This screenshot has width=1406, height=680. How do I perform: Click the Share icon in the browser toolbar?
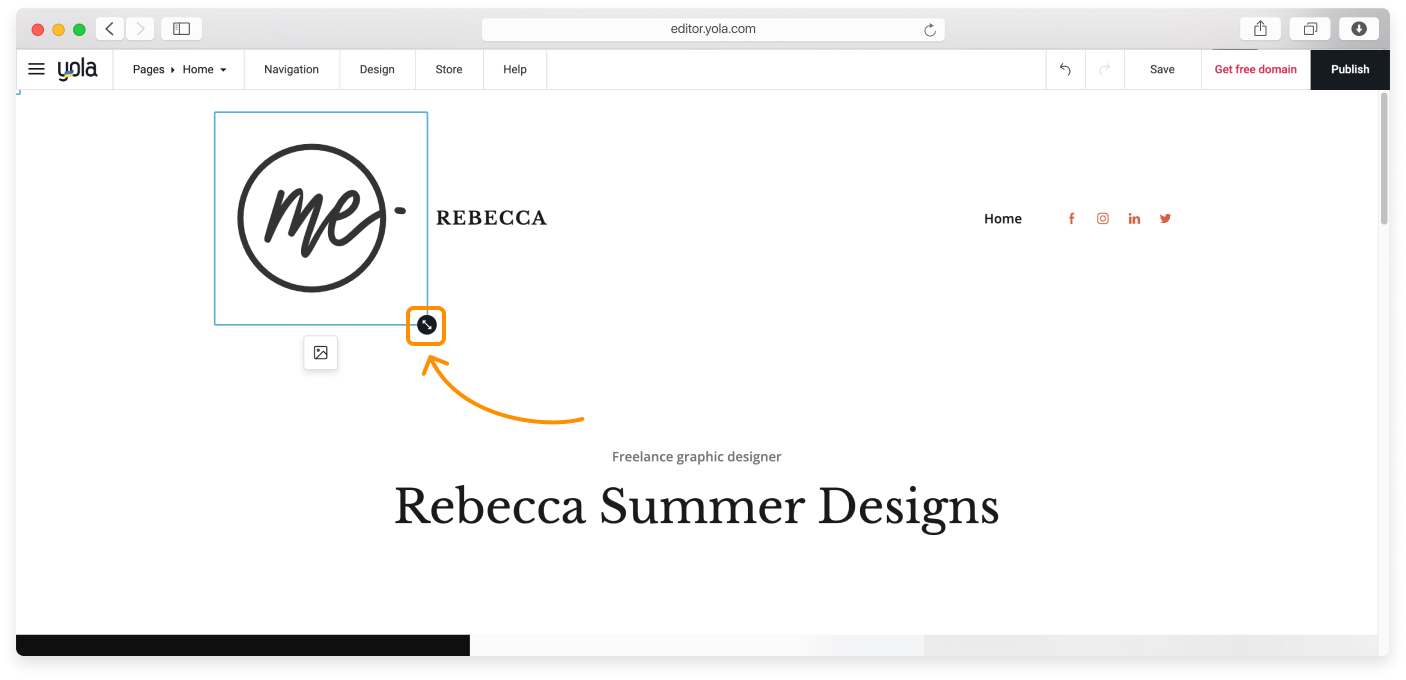coord(1260,28)
